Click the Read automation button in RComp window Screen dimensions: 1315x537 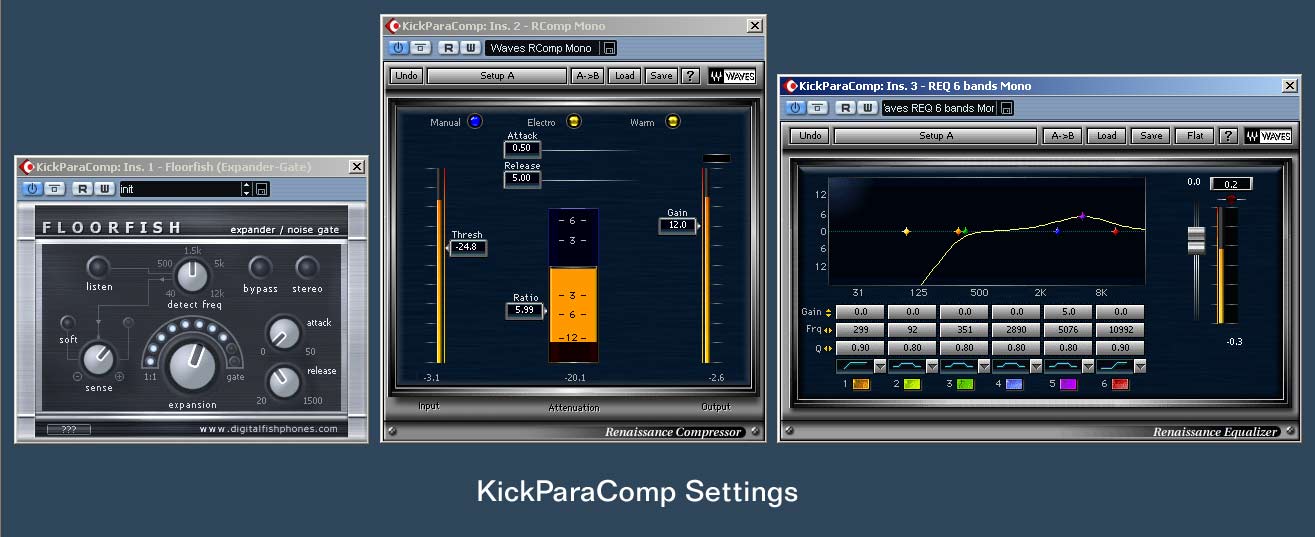click(450, 48)
